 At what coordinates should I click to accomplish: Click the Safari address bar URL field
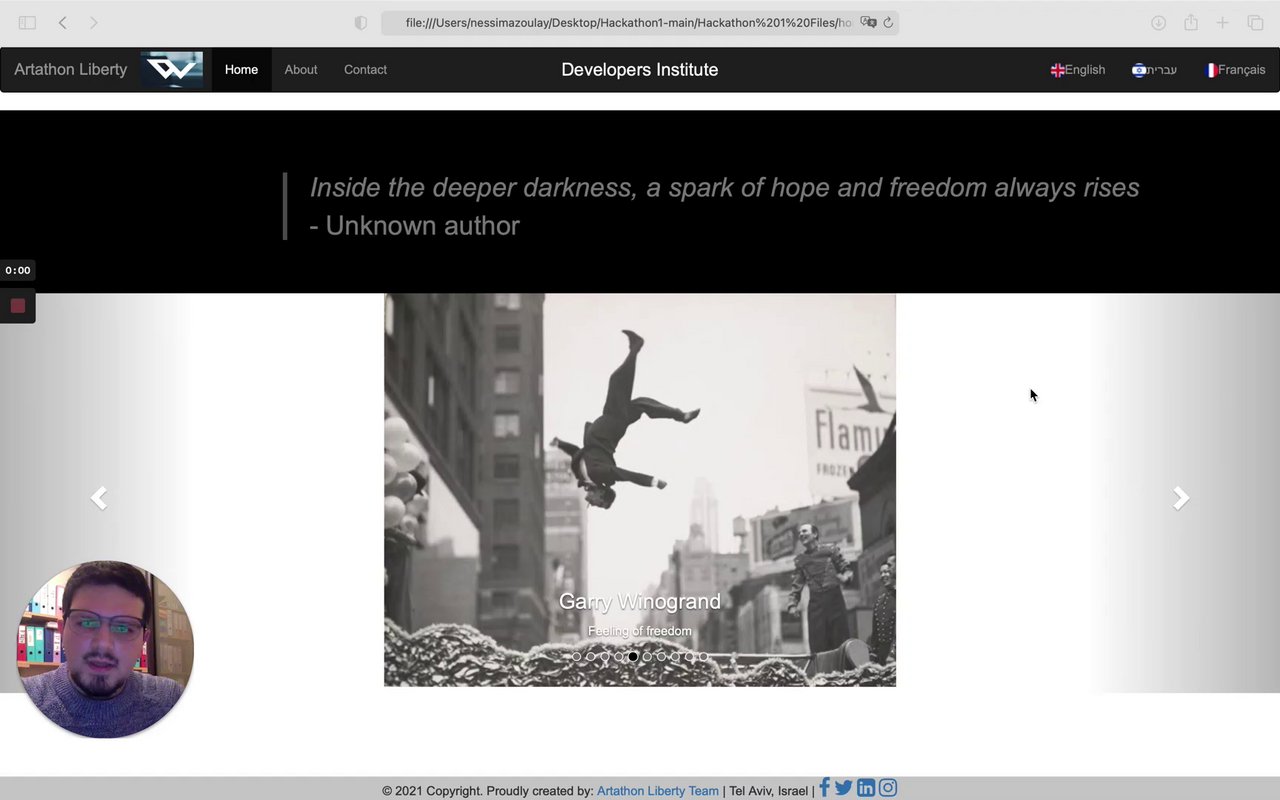click(640, 22)
